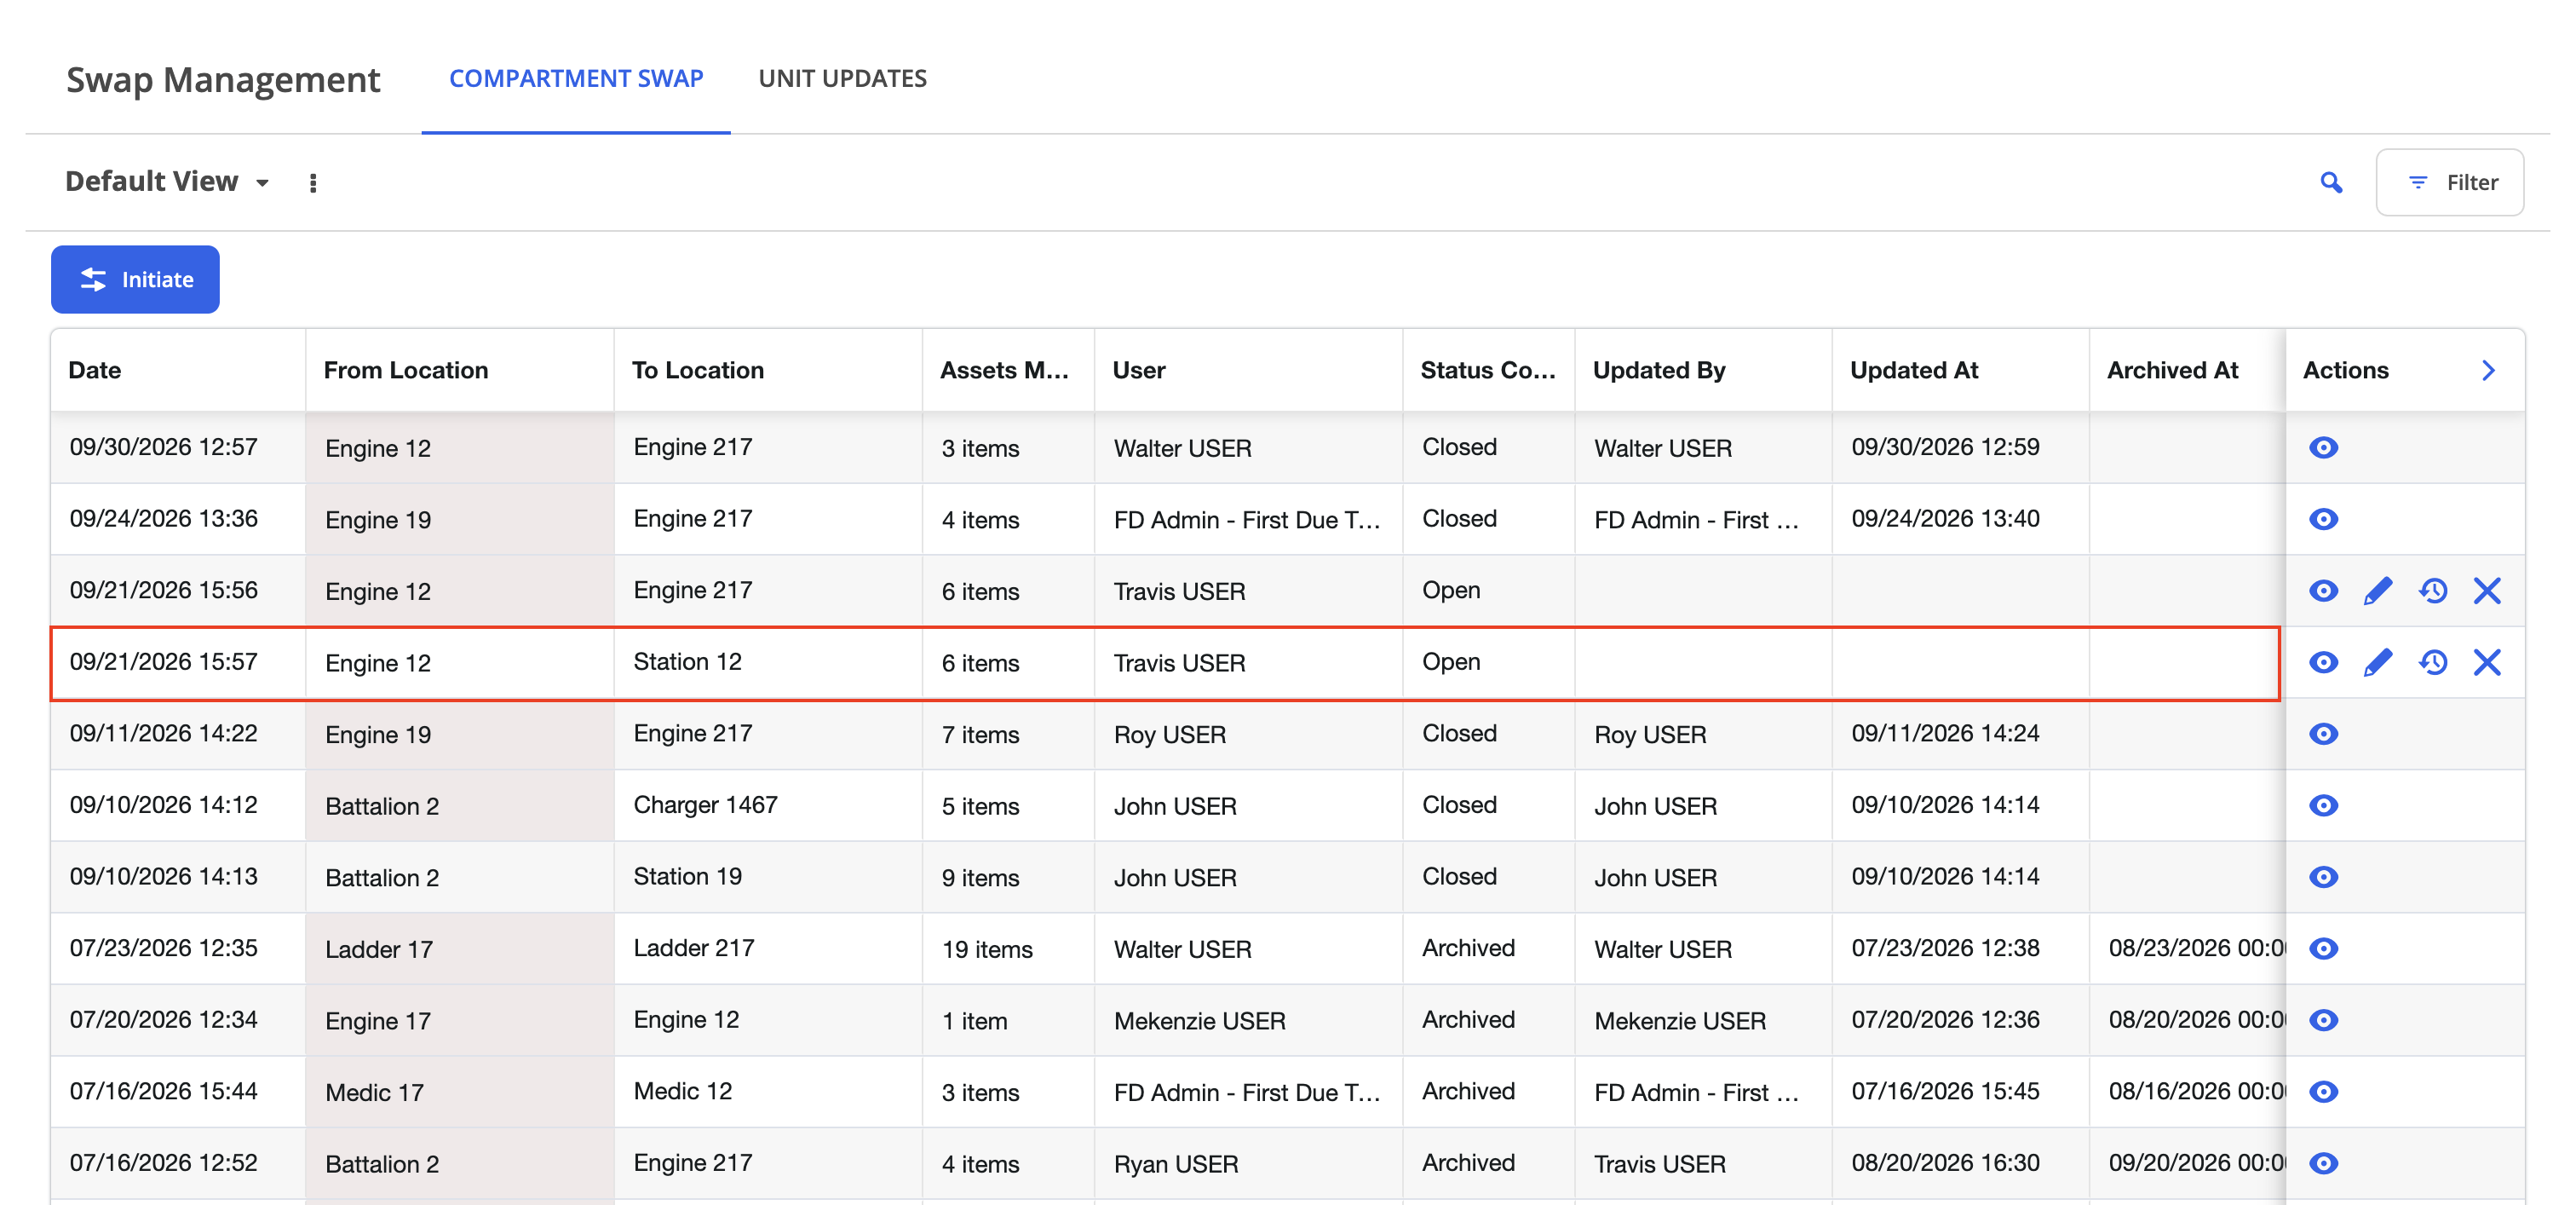2576x1205 pixels.
Task: Click the 19 items cell
Action: [x=1008, y=949]
